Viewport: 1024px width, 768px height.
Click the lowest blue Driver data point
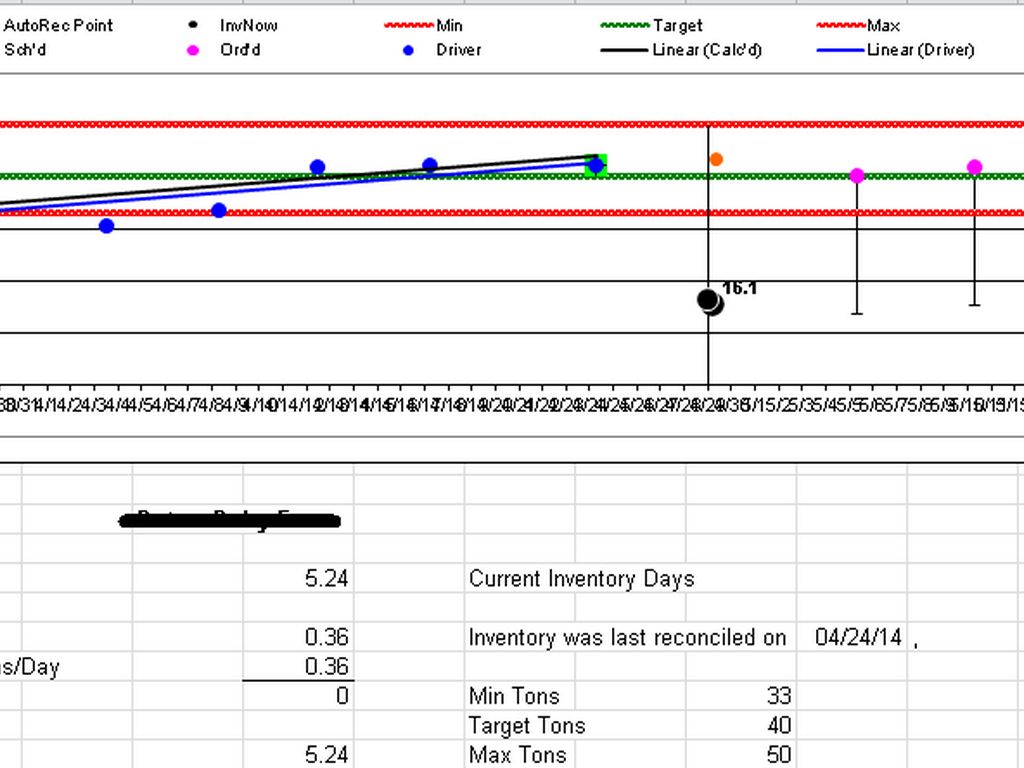point(107,226)
